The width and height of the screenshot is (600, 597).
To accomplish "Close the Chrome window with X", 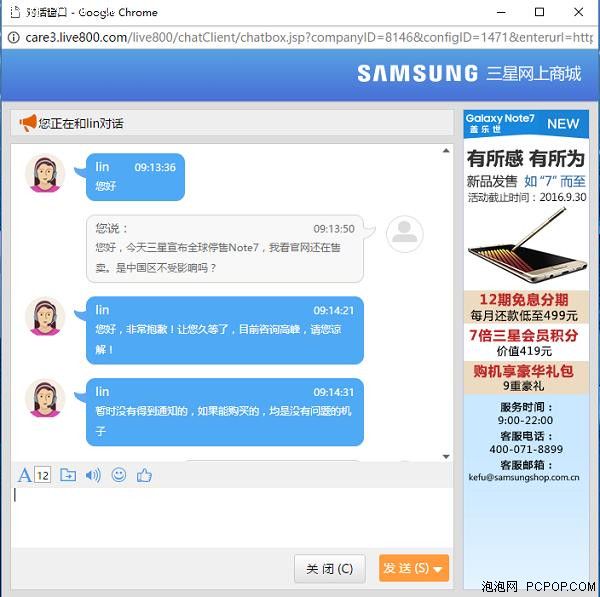I will click(579, 13).
